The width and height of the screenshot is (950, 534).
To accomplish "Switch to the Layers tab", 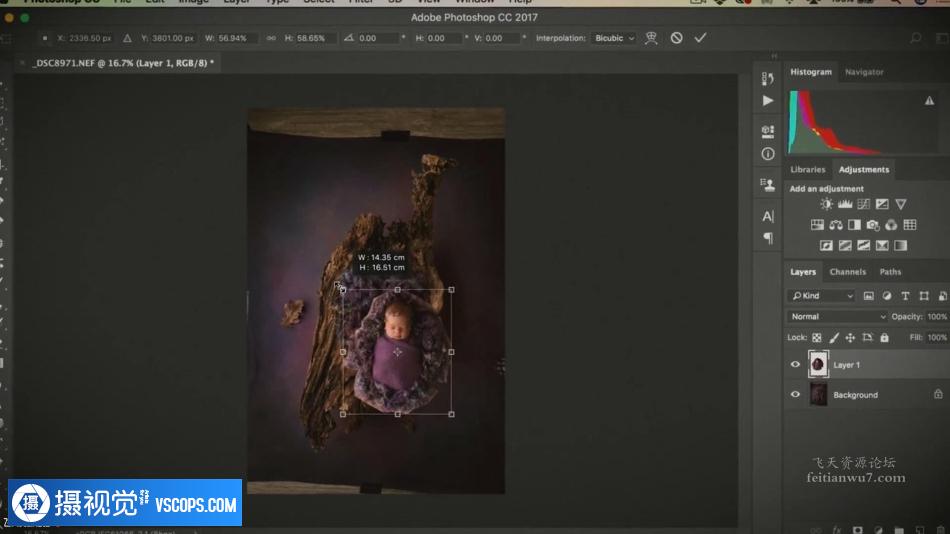I will (803, 272).
